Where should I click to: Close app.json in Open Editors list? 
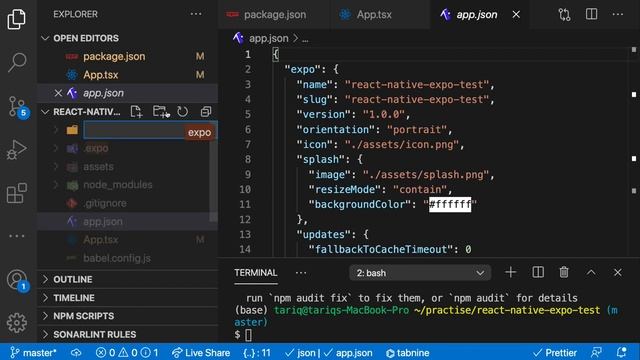click(58, 93)
